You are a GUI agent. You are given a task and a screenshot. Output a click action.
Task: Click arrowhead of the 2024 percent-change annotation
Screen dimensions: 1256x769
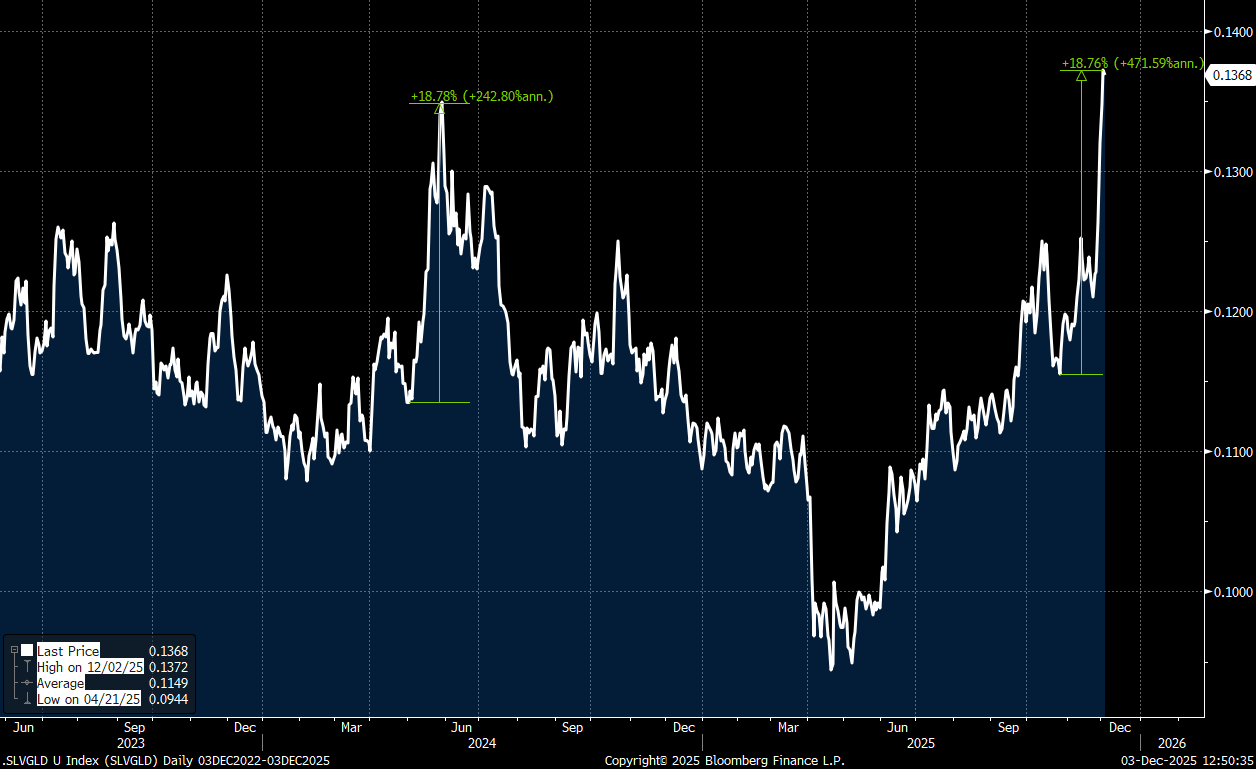point(440,107)
